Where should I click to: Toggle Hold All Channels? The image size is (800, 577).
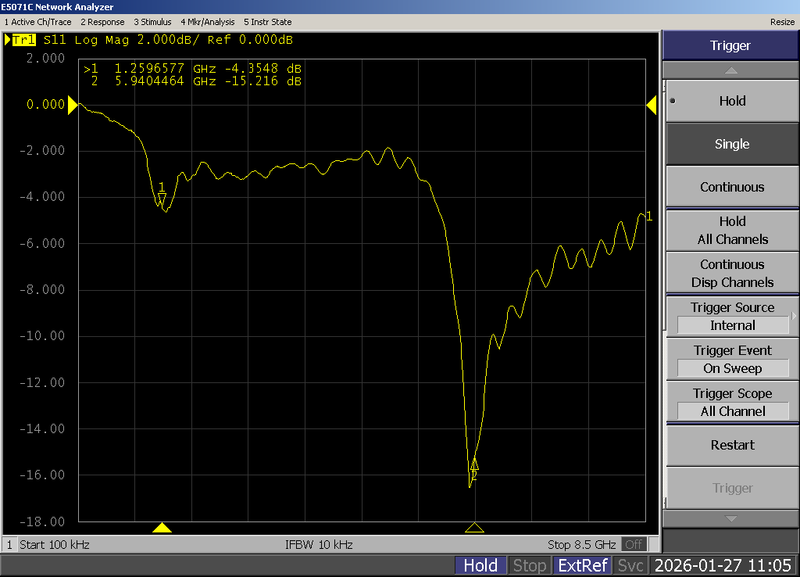click(731, 229)
